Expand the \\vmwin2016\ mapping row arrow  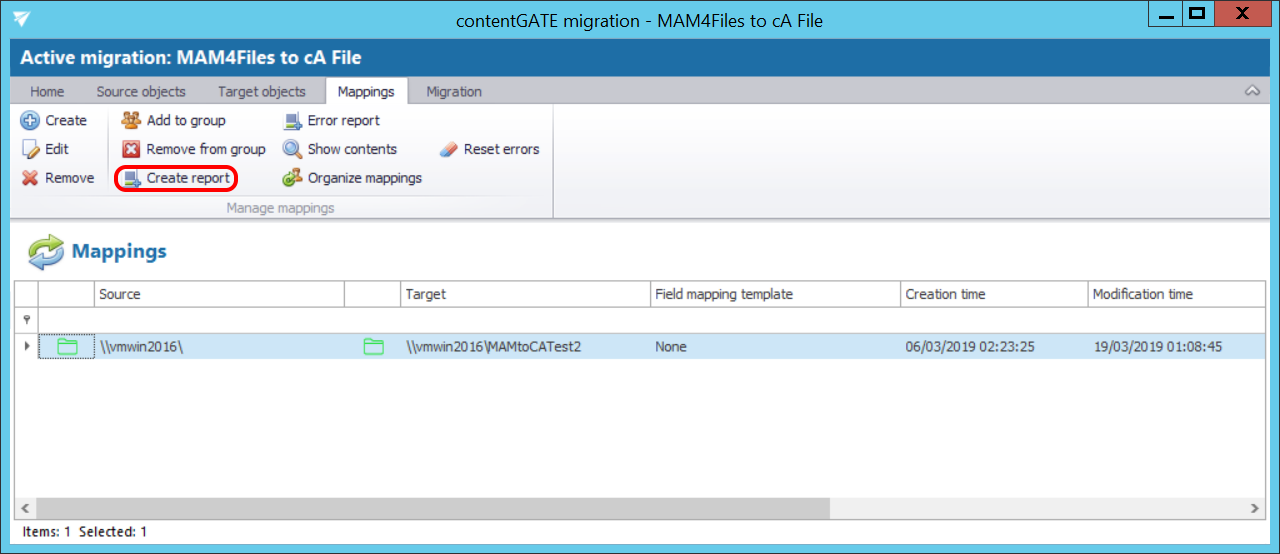(x=26, y=346)
